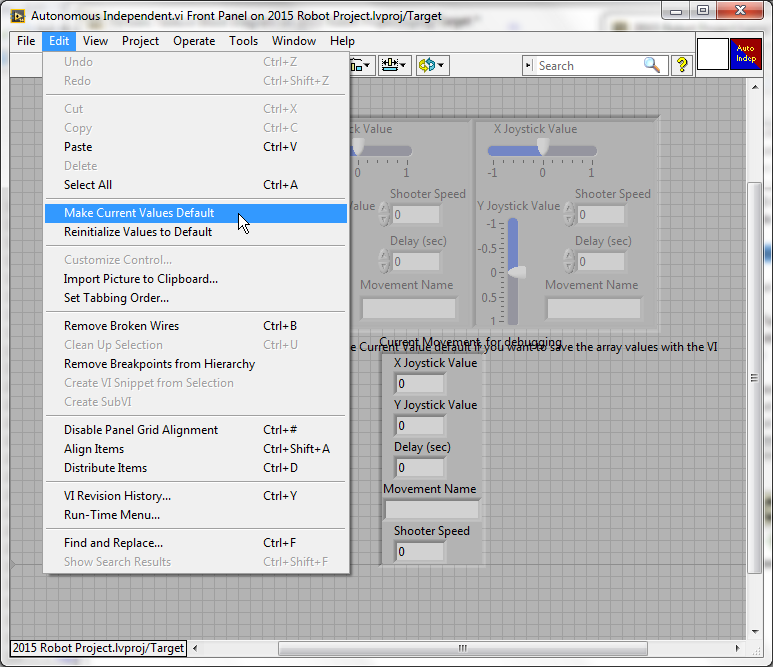Open Context Help with the question mark icon
Screen dimensions: 773x667
(682, 65)
